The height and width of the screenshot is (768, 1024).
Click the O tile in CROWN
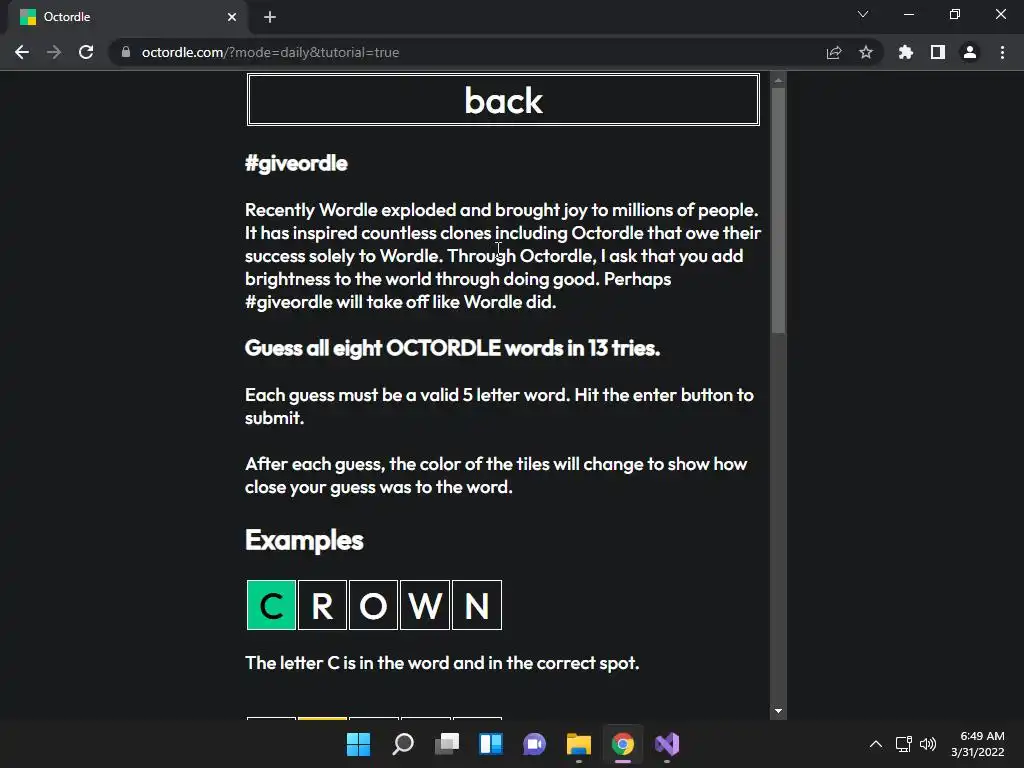pos(374,605)
